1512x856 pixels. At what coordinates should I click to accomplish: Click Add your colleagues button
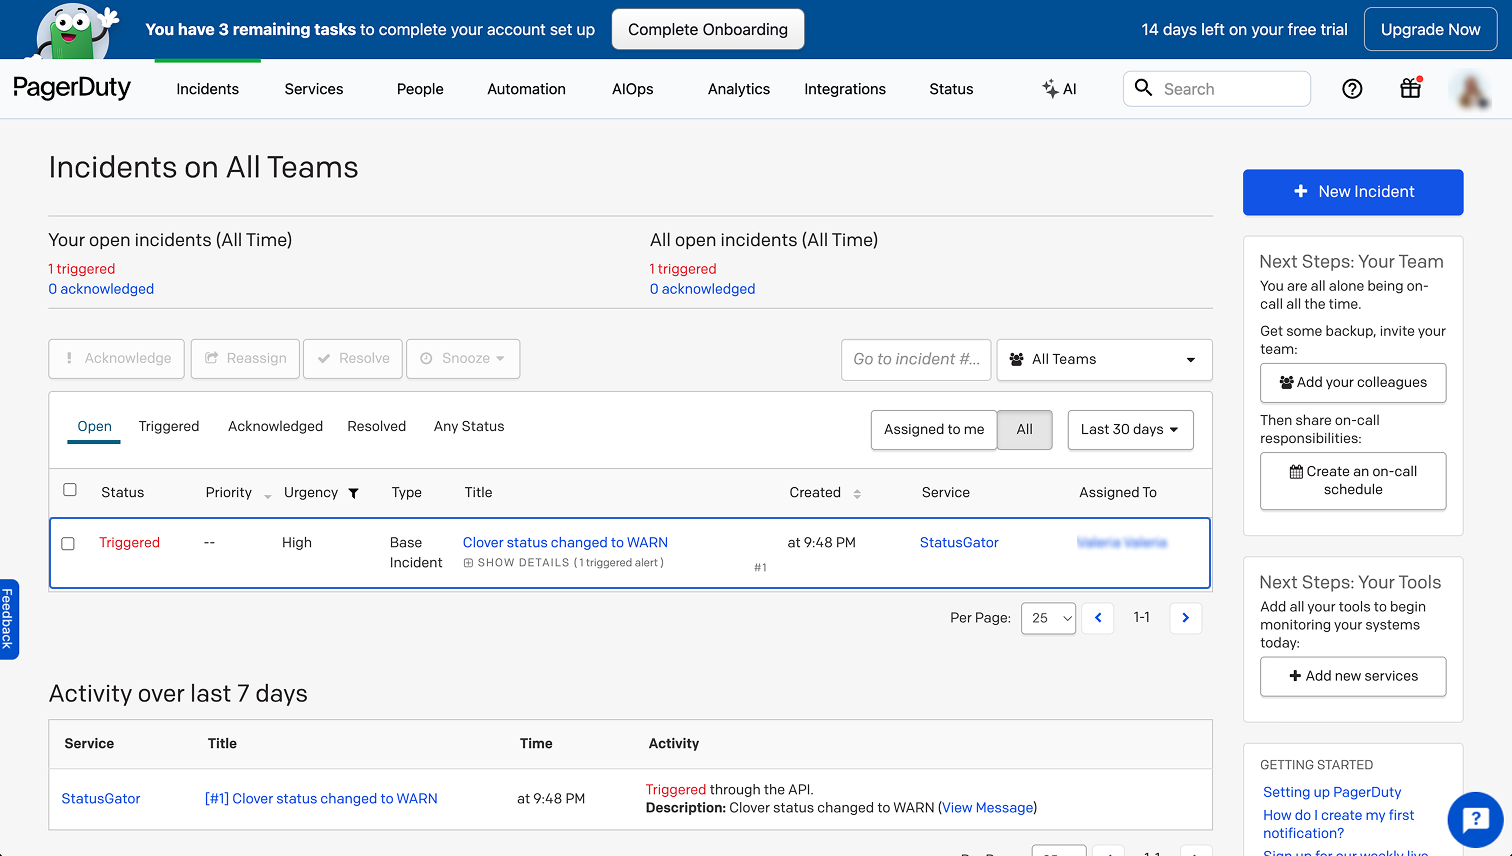click(x=1353, y=383)
